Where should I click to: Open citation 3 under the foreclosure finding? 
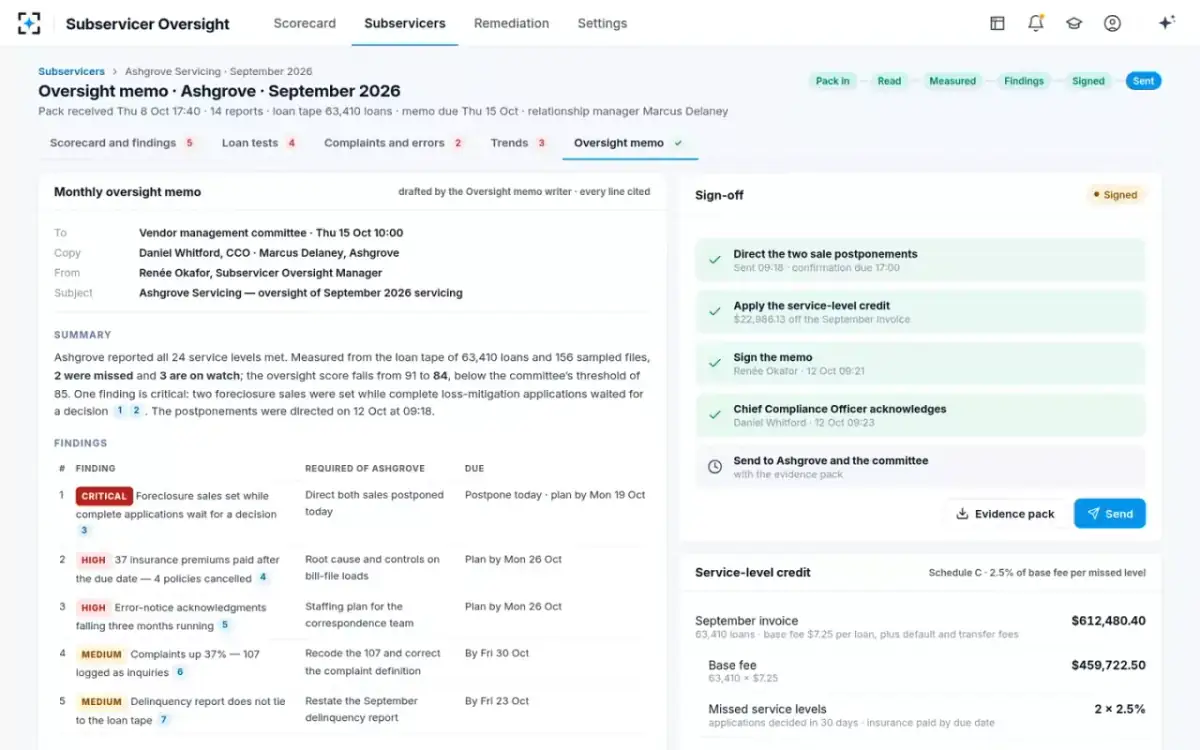click(84, 531)
